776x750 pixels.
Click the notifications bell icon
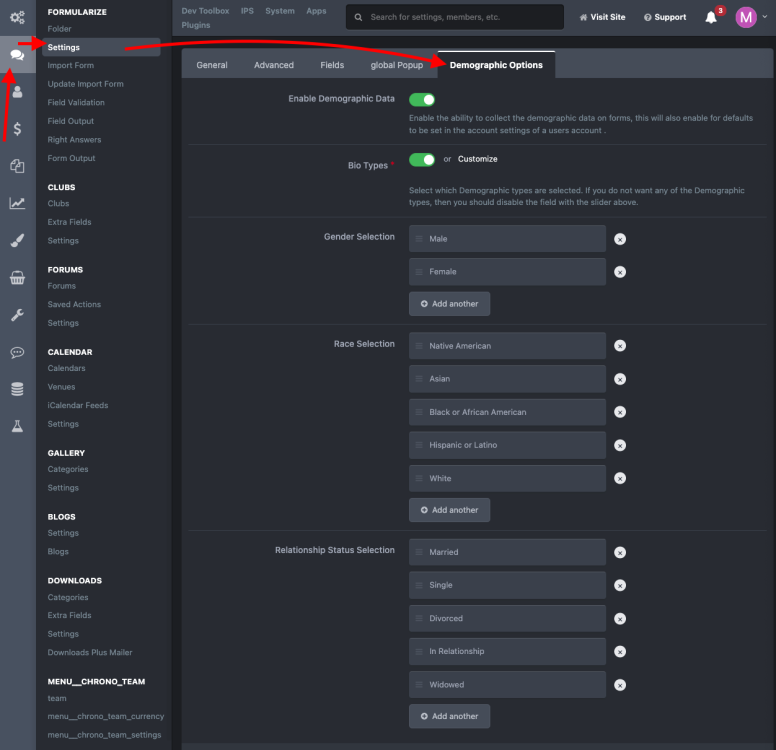click(x=711, y=17)
